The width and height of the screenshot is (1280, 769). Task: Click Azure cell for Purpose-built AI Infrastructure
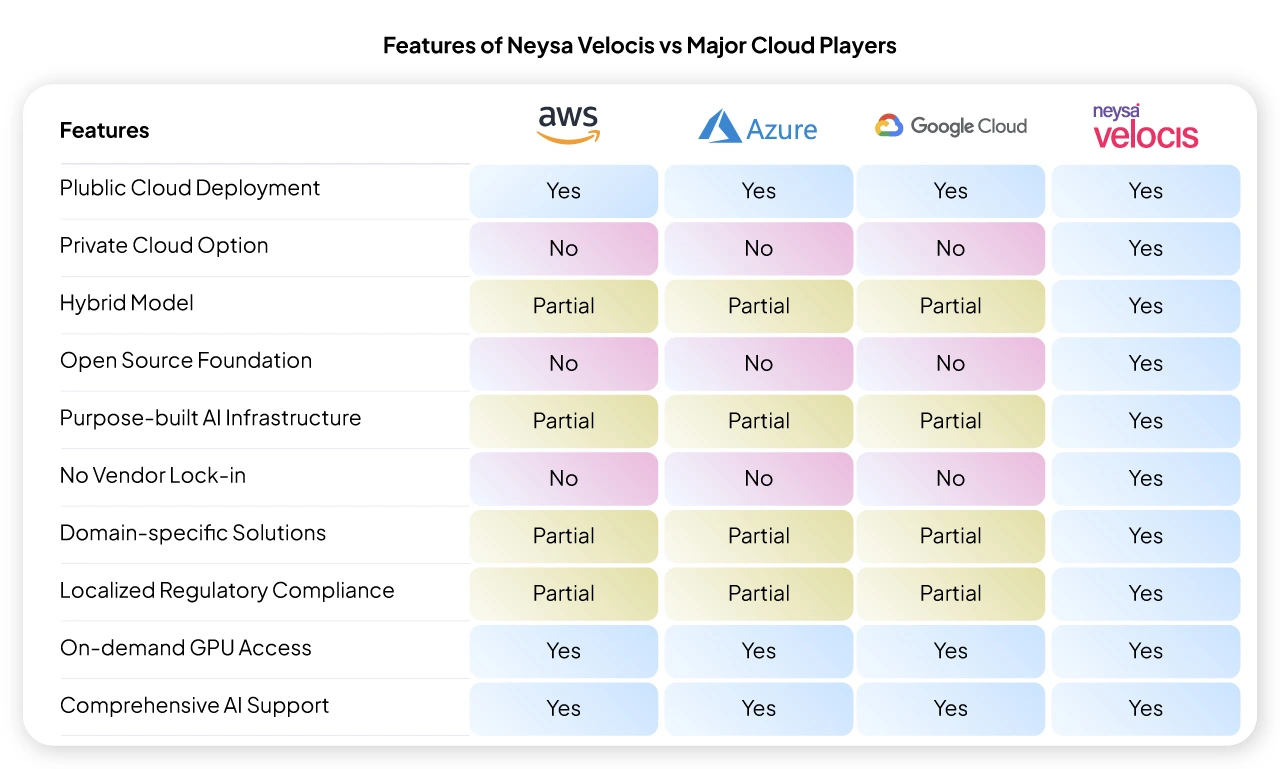[759, 421]
